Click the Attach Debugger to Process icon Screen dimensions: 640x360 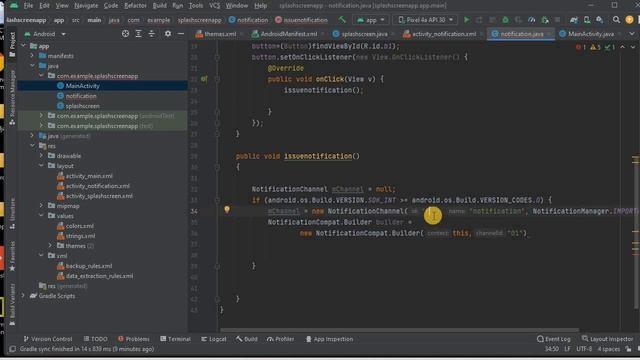click(x=544, y=20)
